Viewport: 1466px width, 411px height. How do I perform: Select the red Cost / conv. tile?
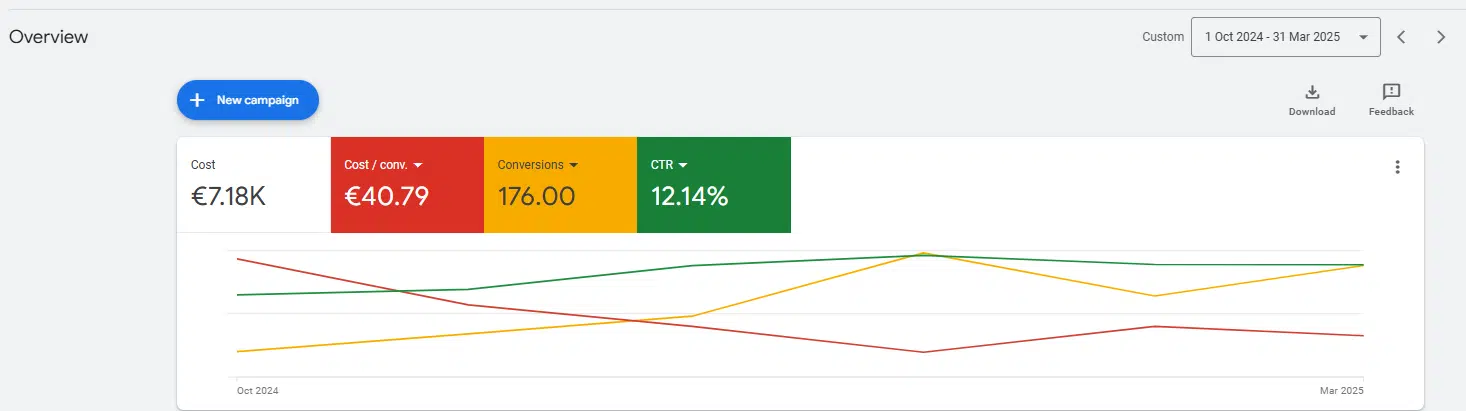click(407, 185)
